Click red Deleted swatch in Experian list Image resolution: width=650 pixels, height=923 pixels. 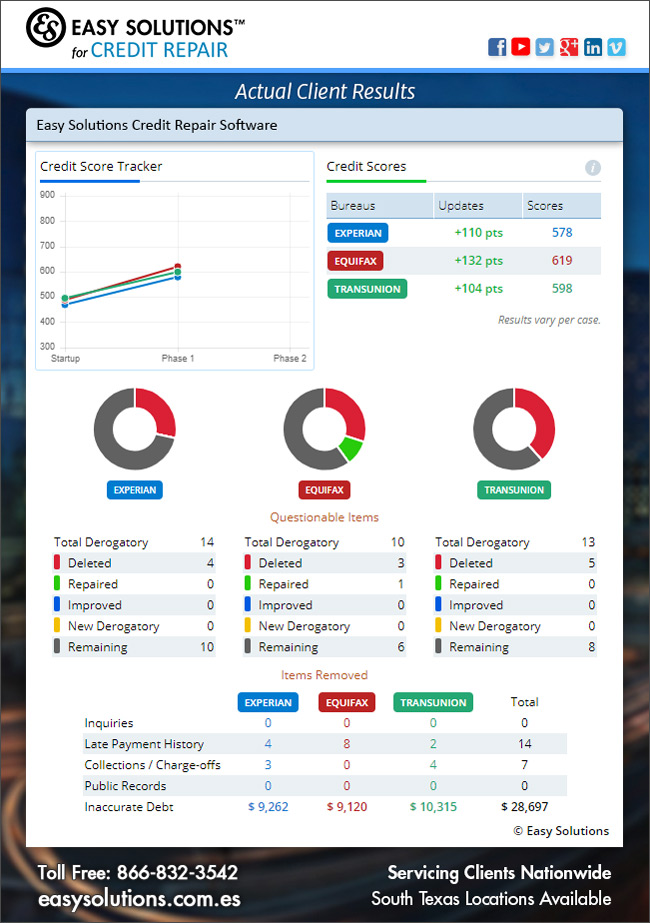click(57, 563)
